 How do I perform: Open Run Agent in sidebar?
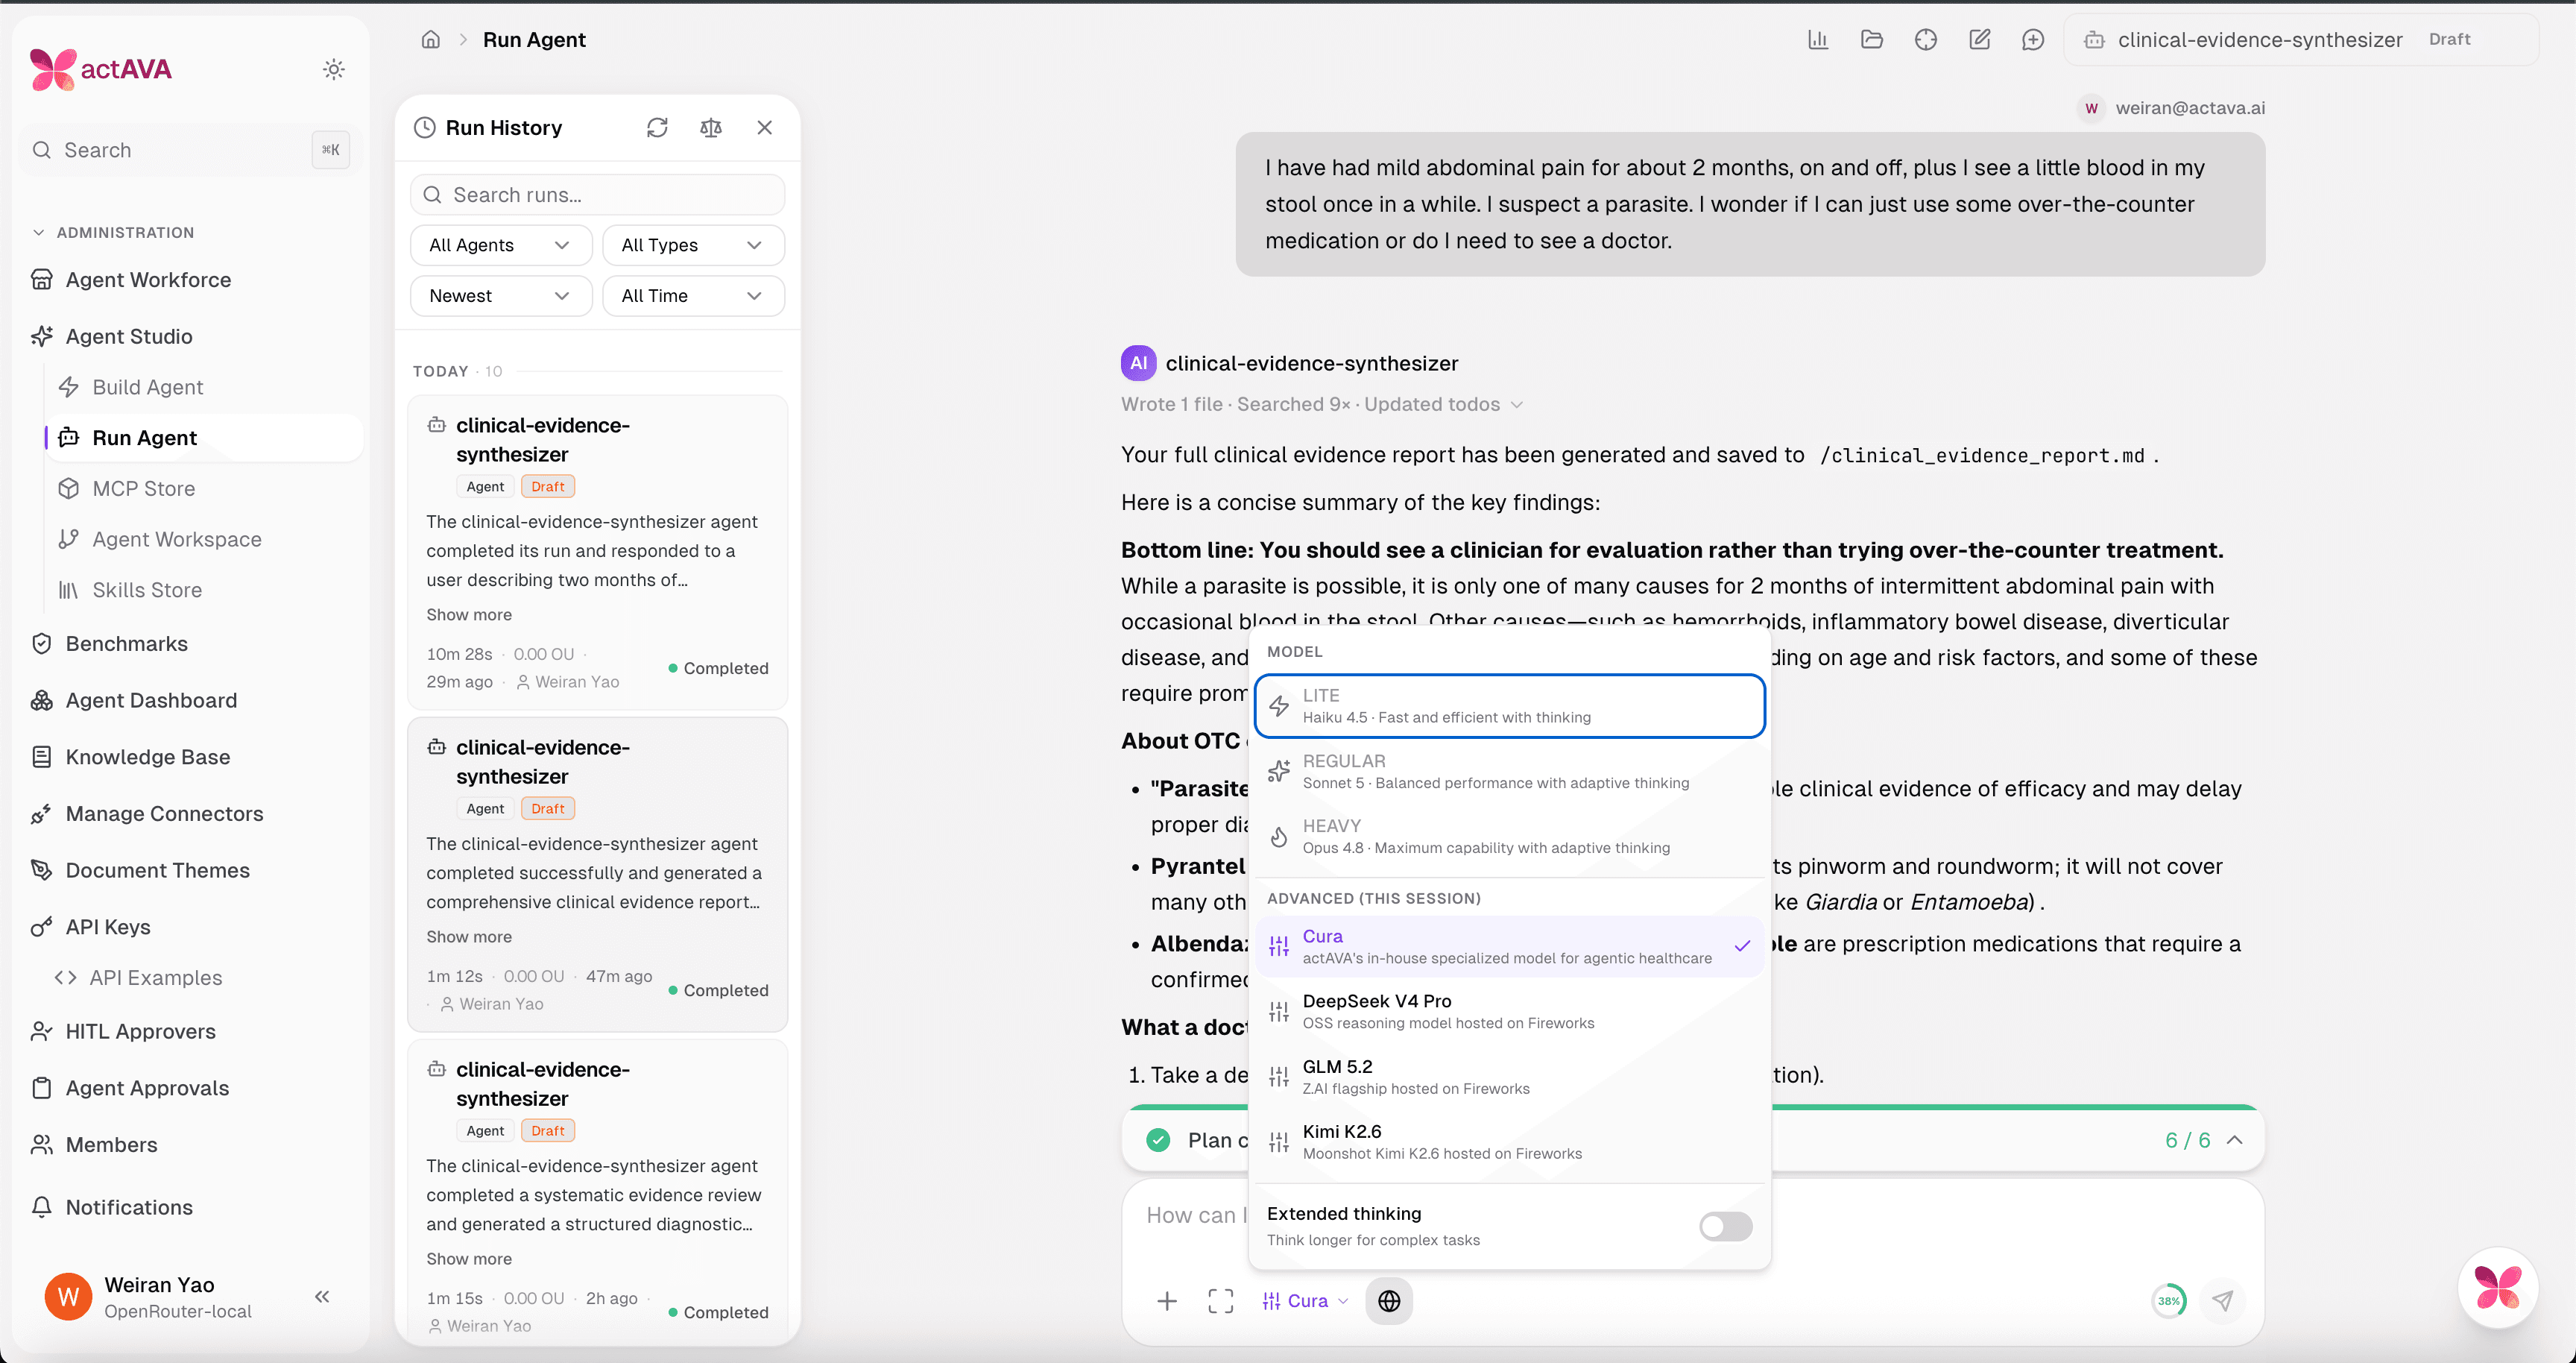(204, 438)
